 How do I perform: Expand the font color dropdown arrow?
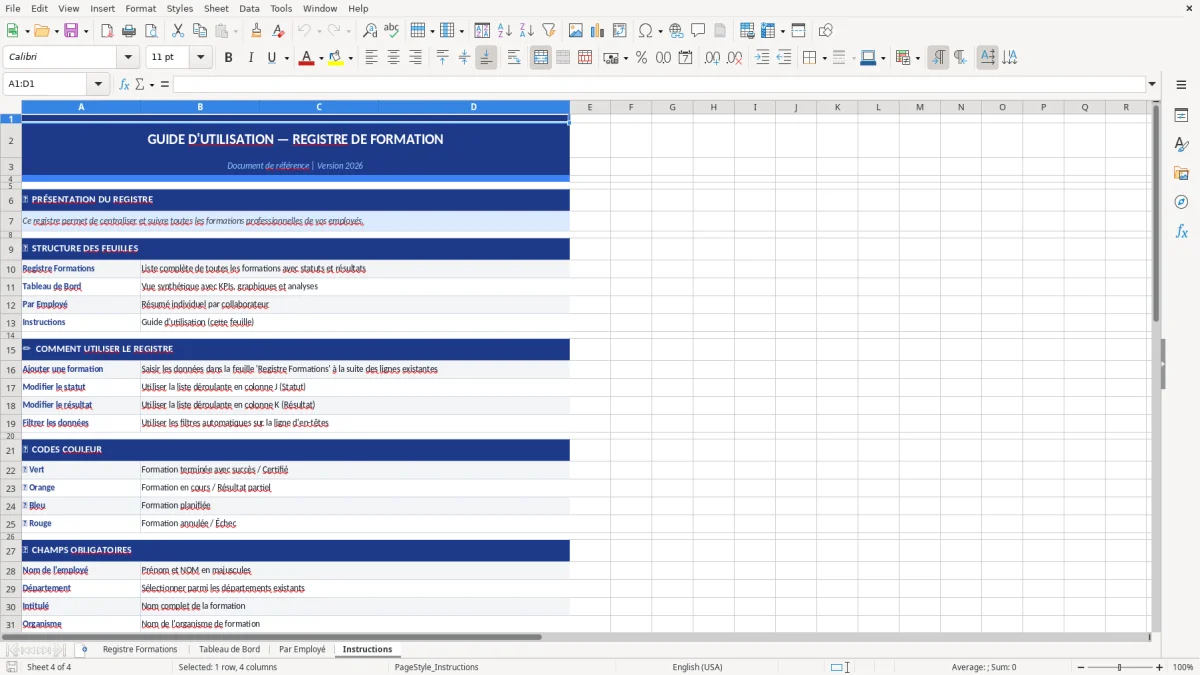(320, 57)
